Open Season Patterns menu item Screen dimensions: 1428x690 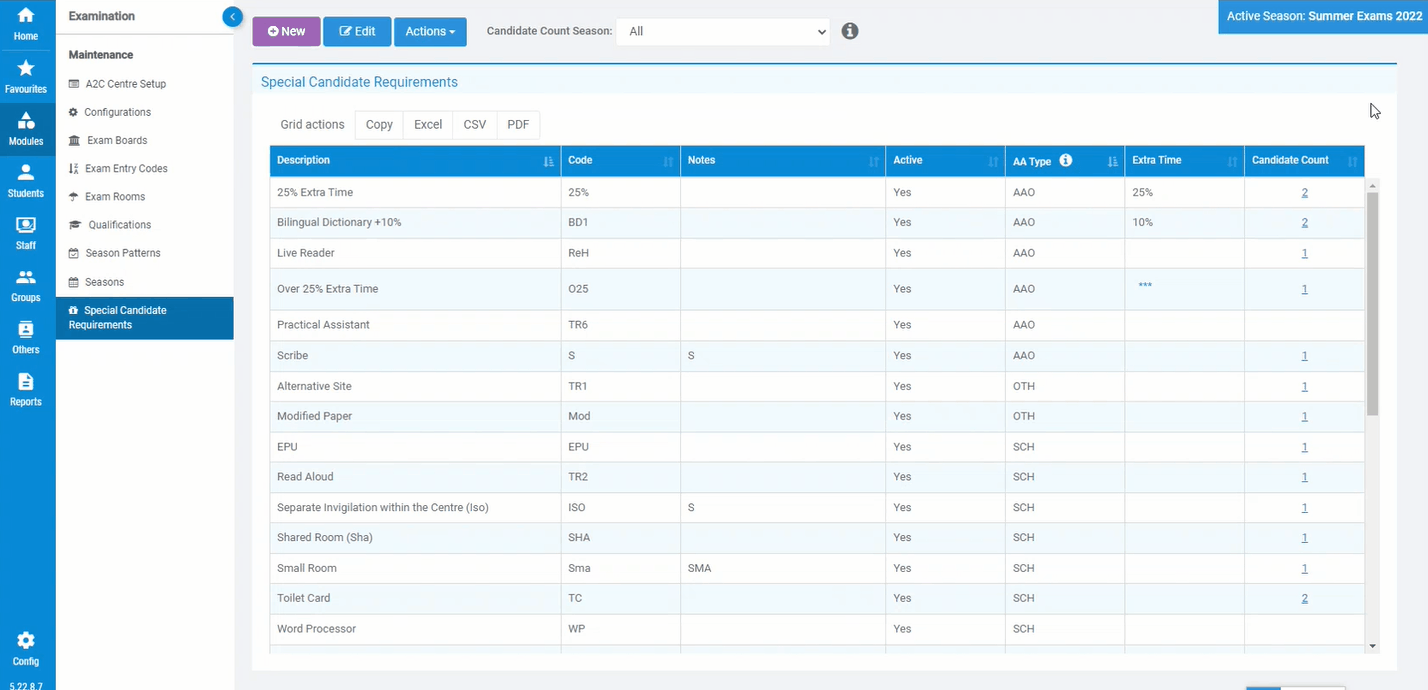point(122,253)
